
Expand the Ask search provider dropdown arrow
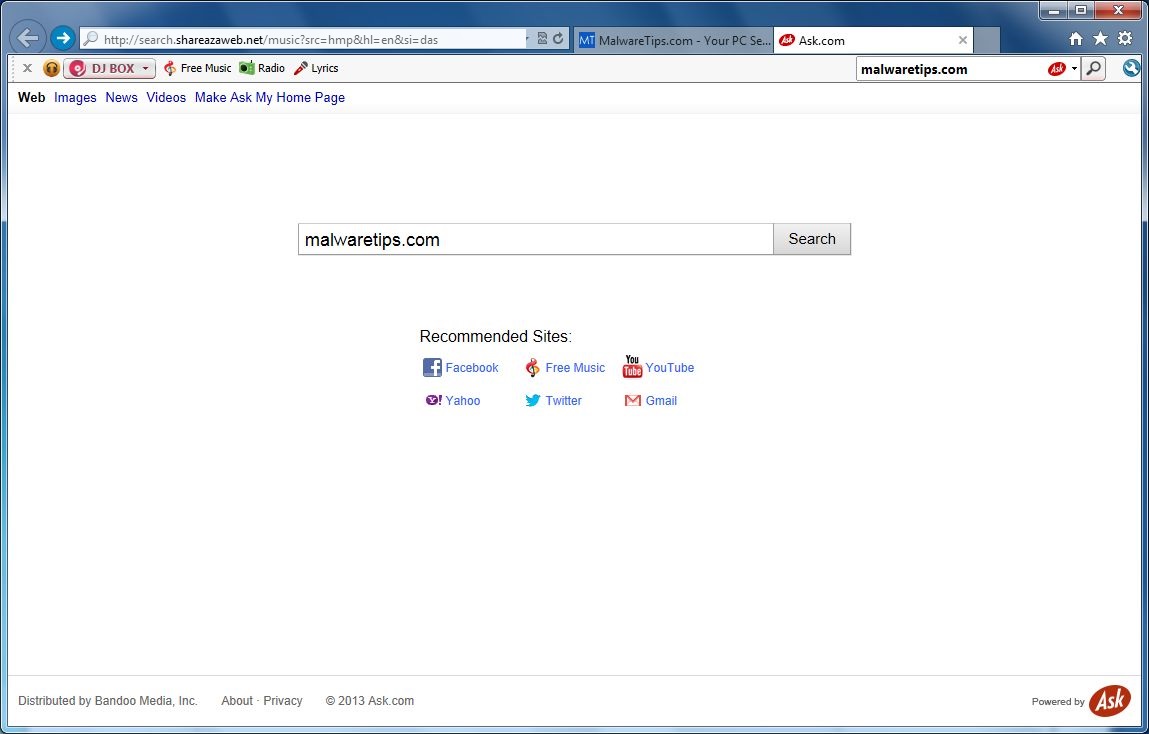[x=1074, y=69]
